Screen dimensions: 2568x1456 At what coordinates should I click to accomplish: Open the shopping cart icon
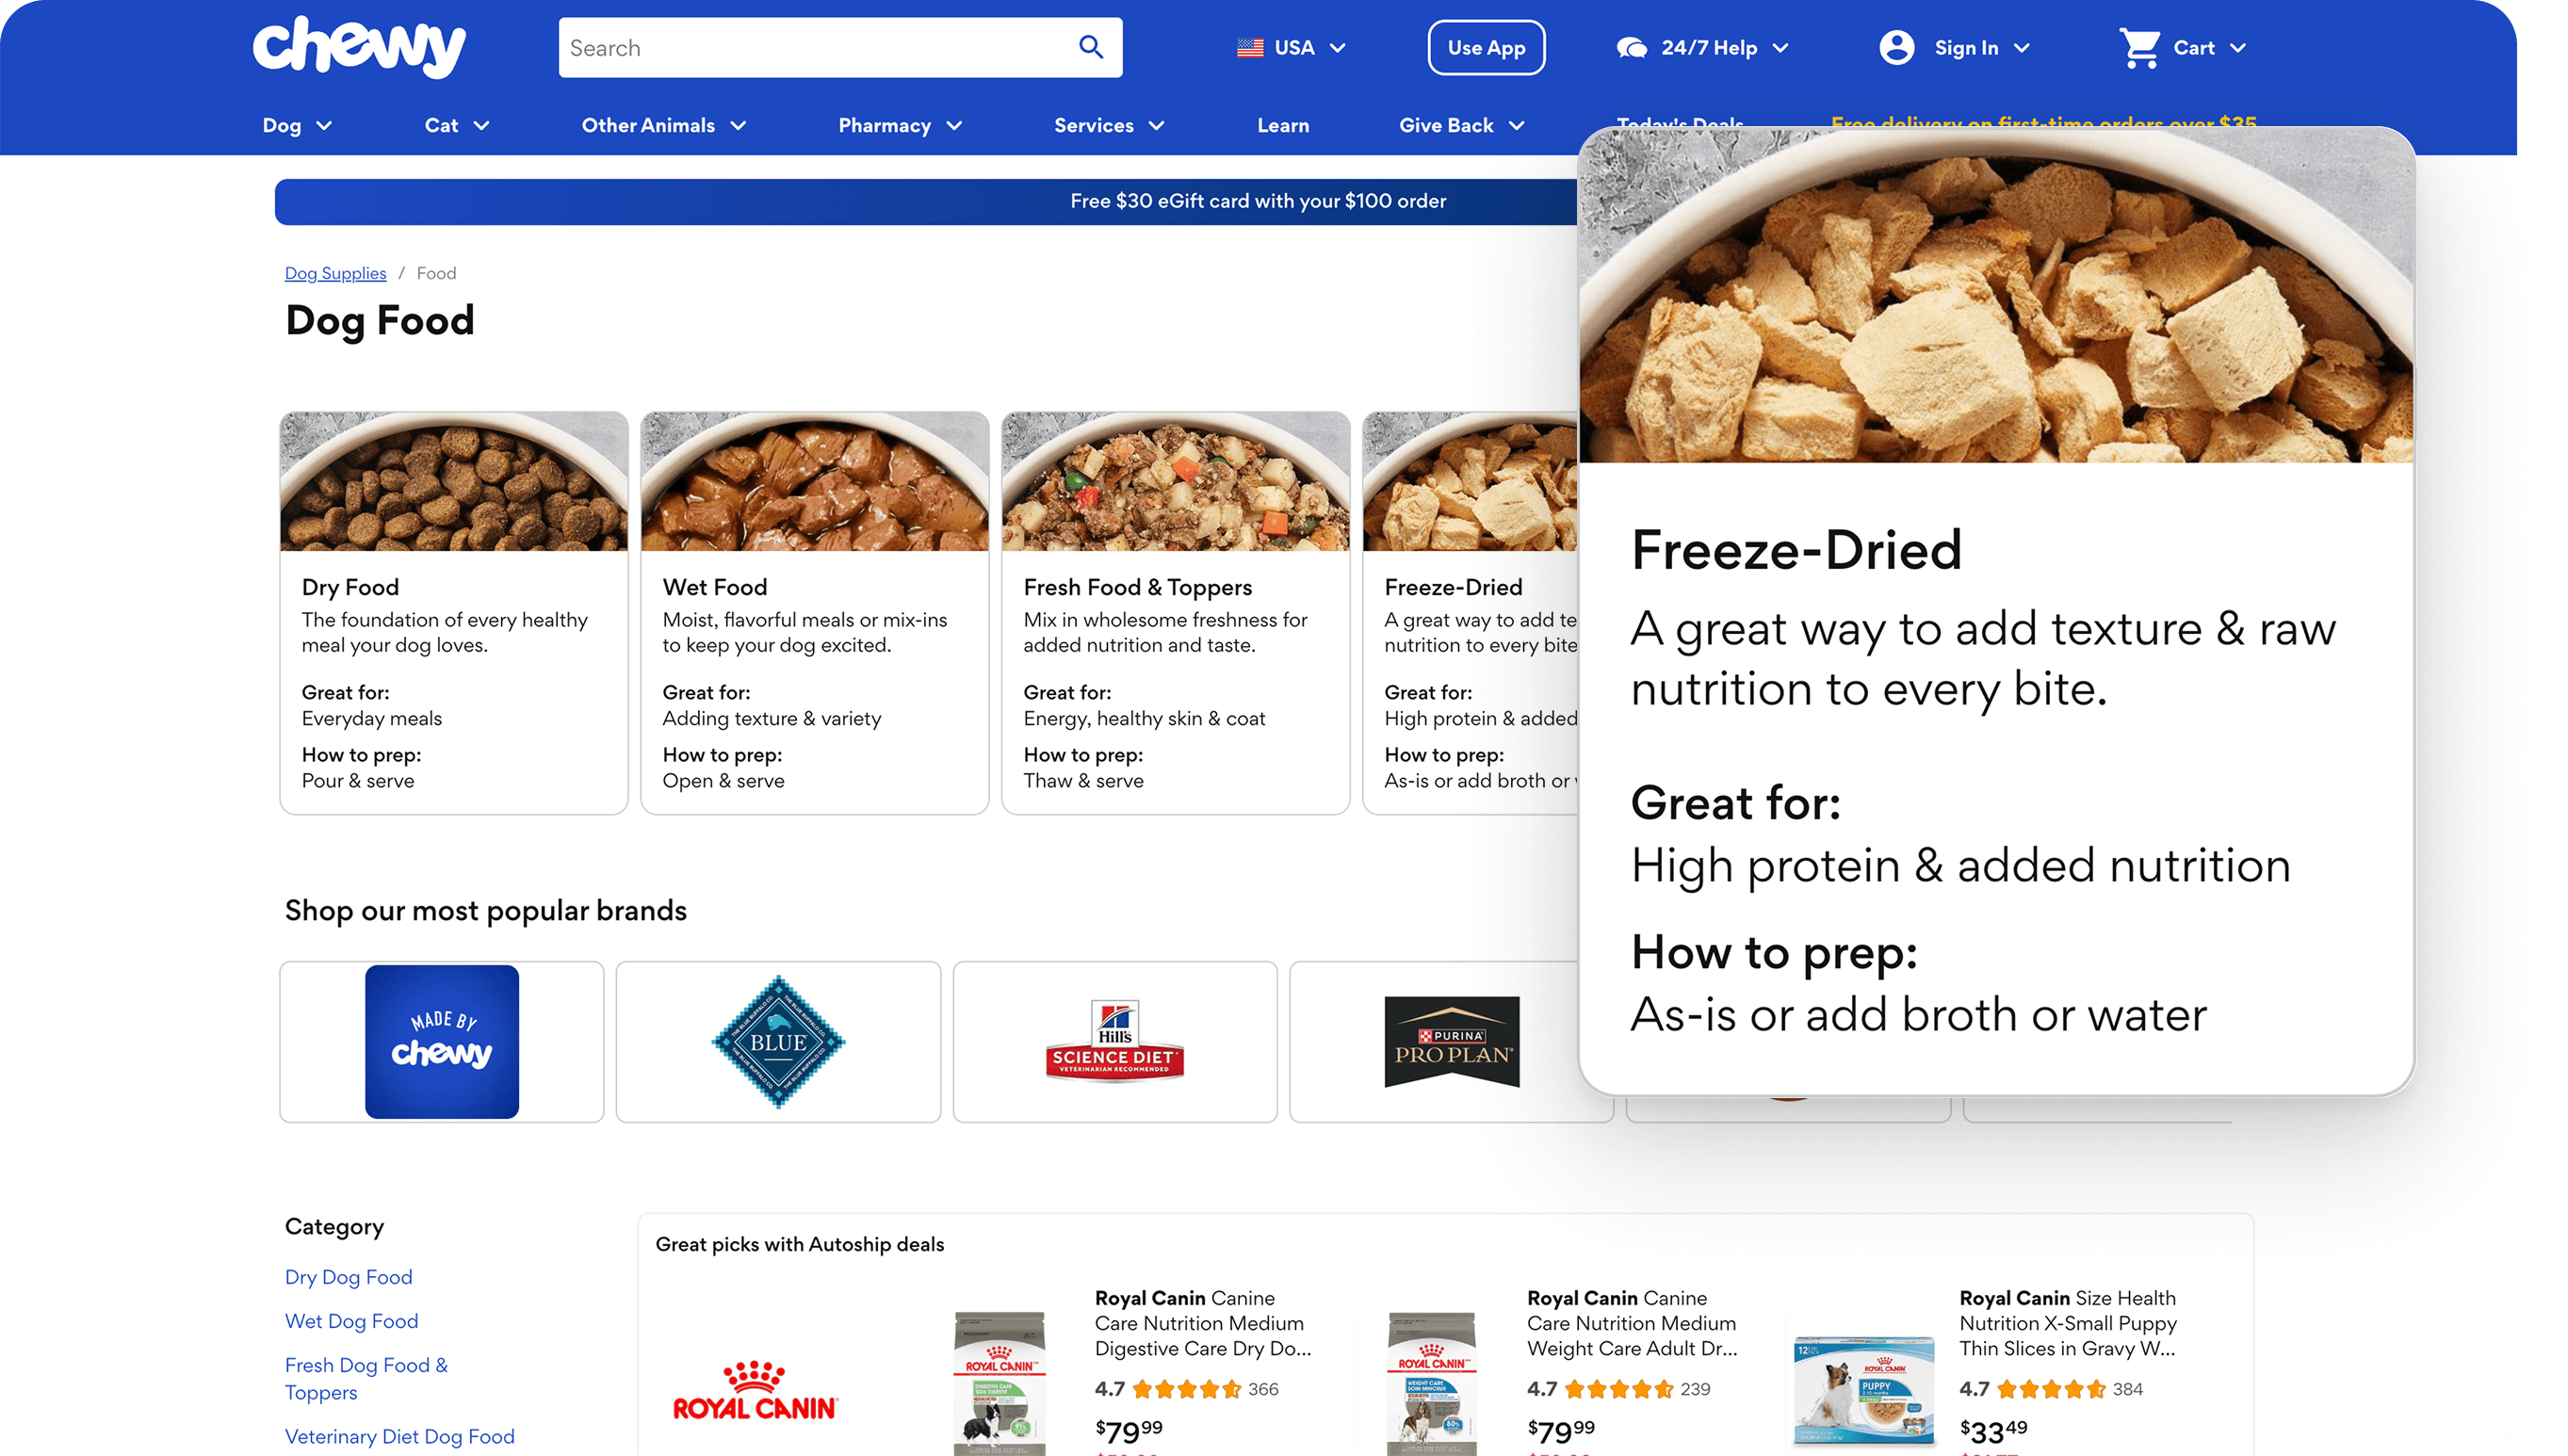[2140, 47]
